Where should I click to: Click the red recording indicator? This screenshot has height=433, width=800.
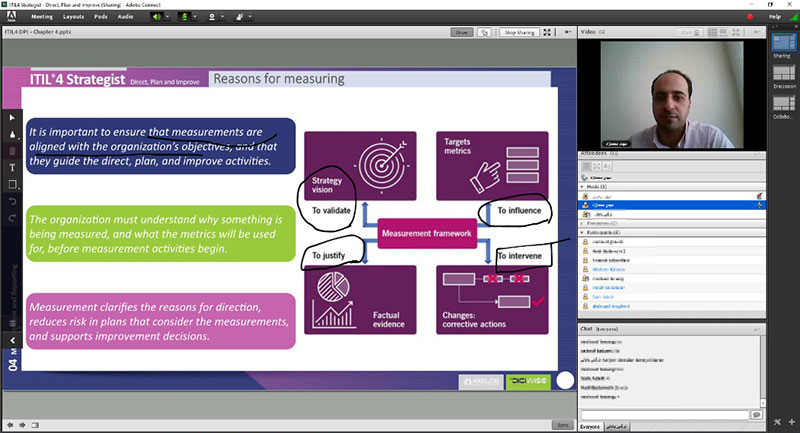point(750,16)
